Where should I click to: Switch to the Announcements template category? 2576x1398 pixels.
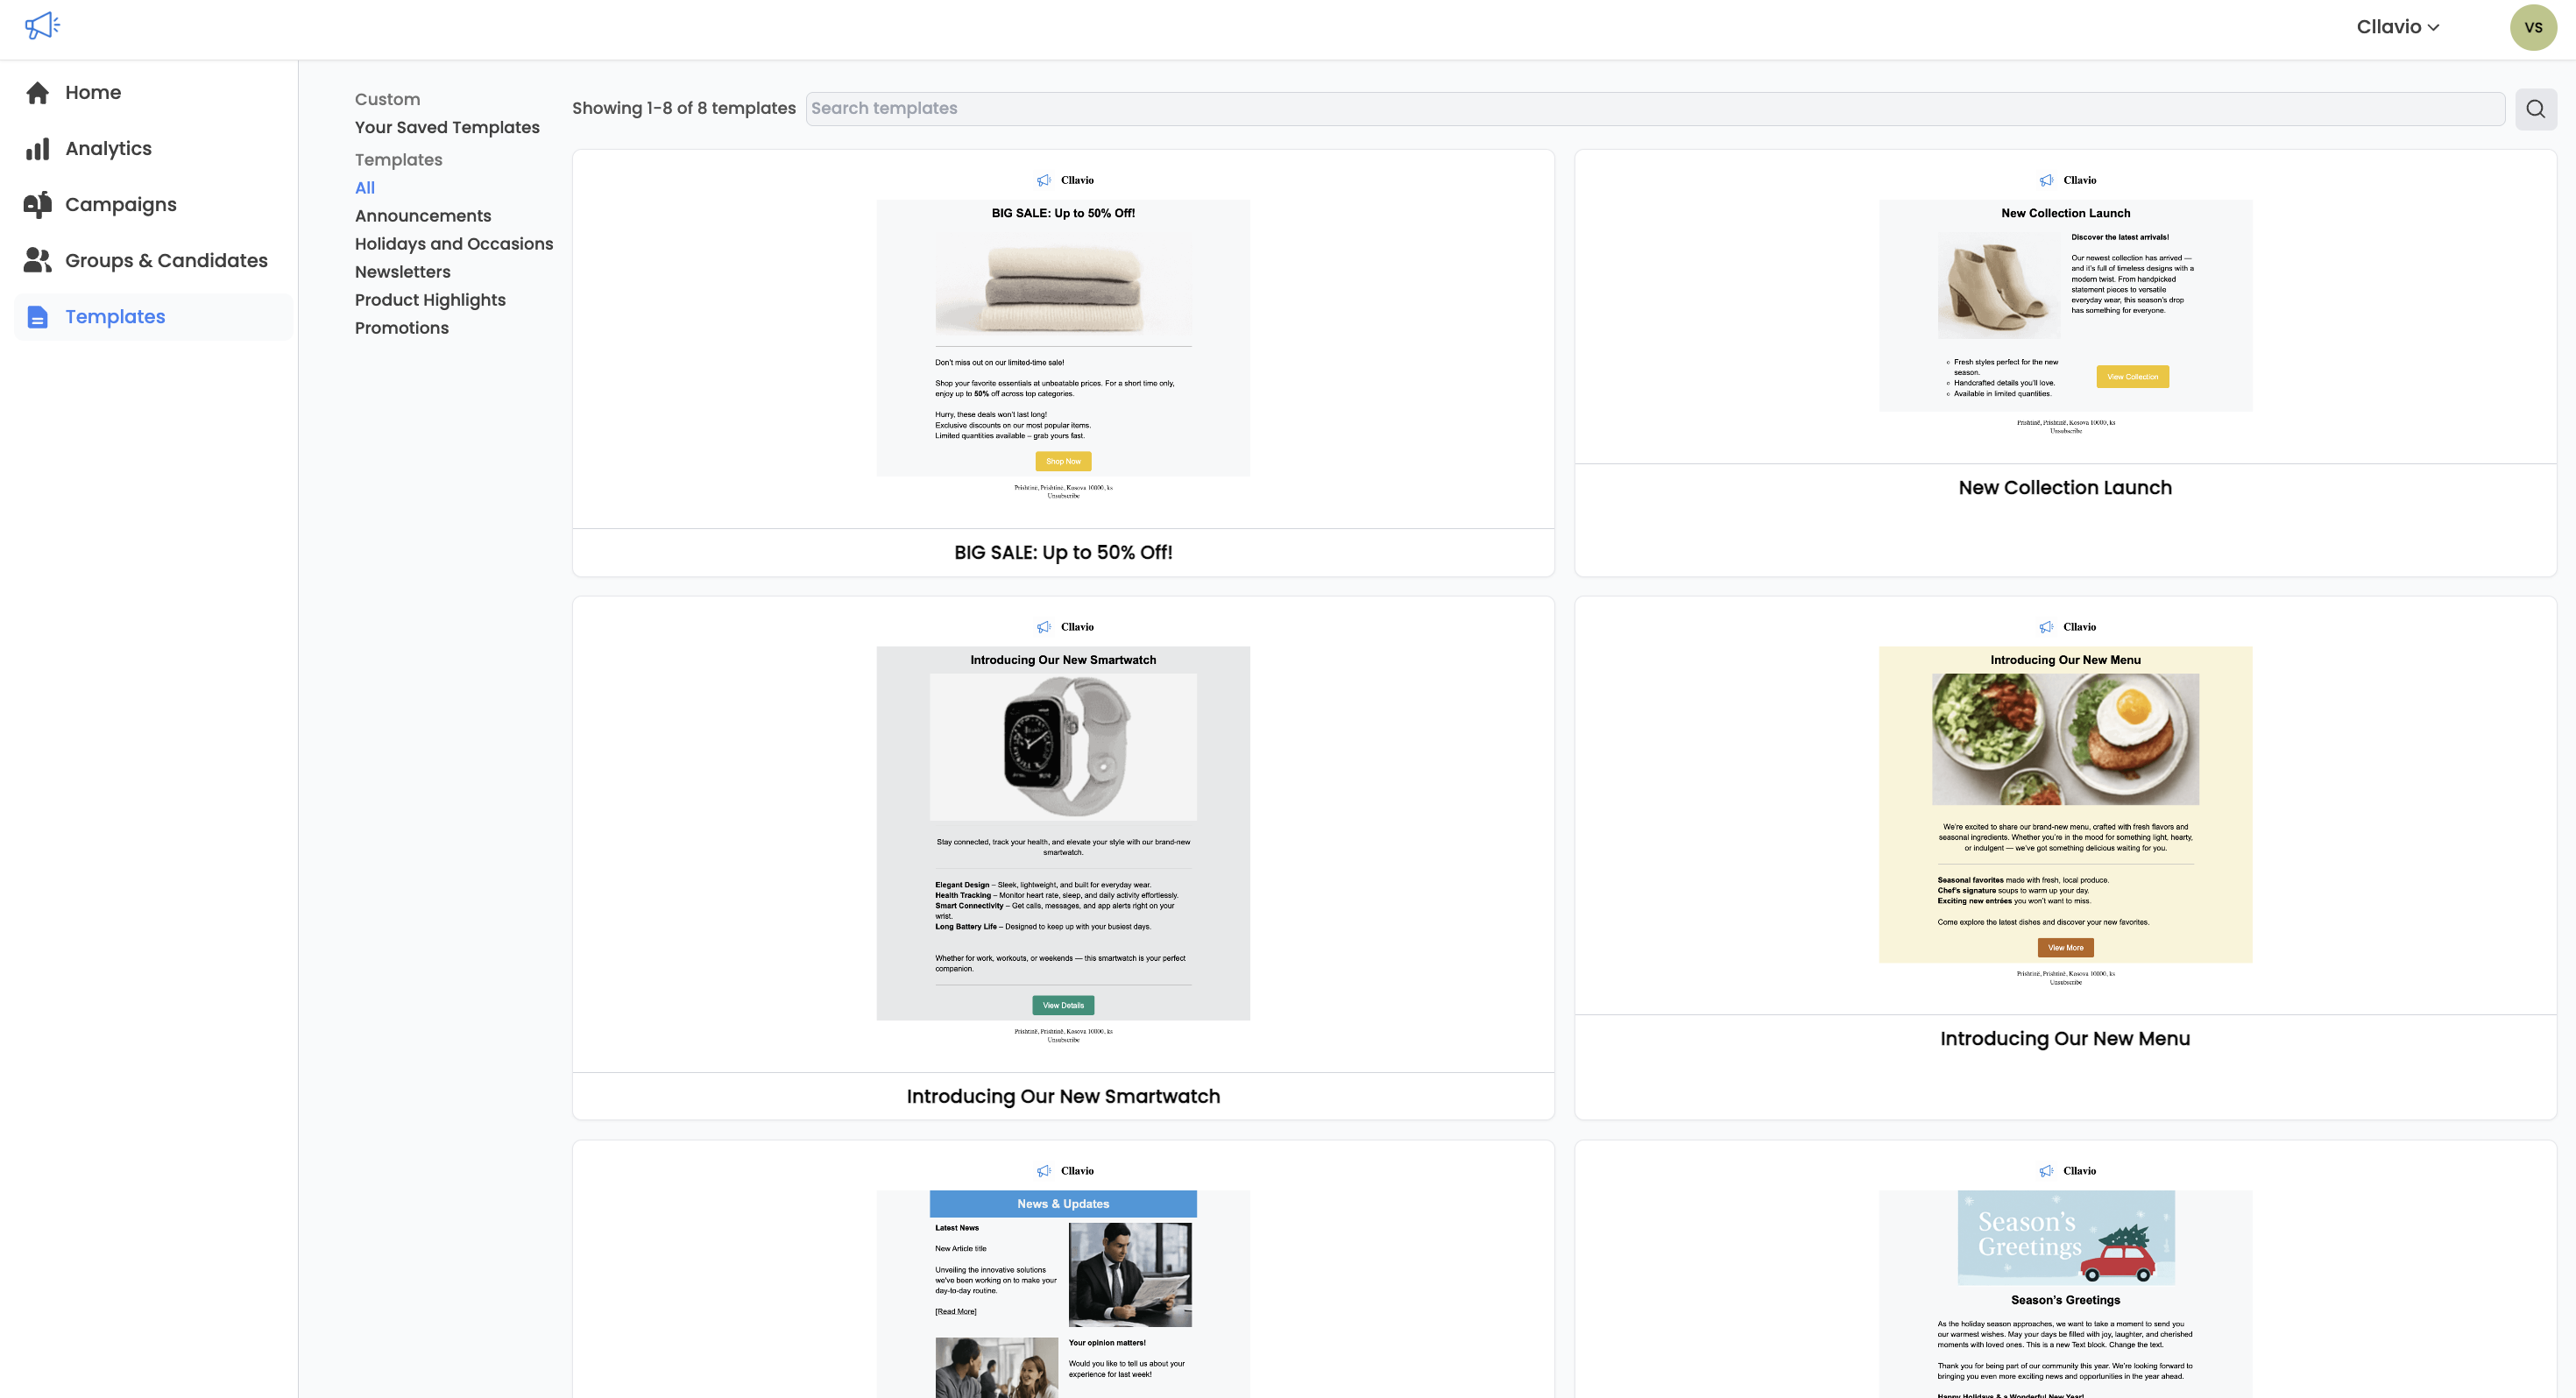point(422,216)
